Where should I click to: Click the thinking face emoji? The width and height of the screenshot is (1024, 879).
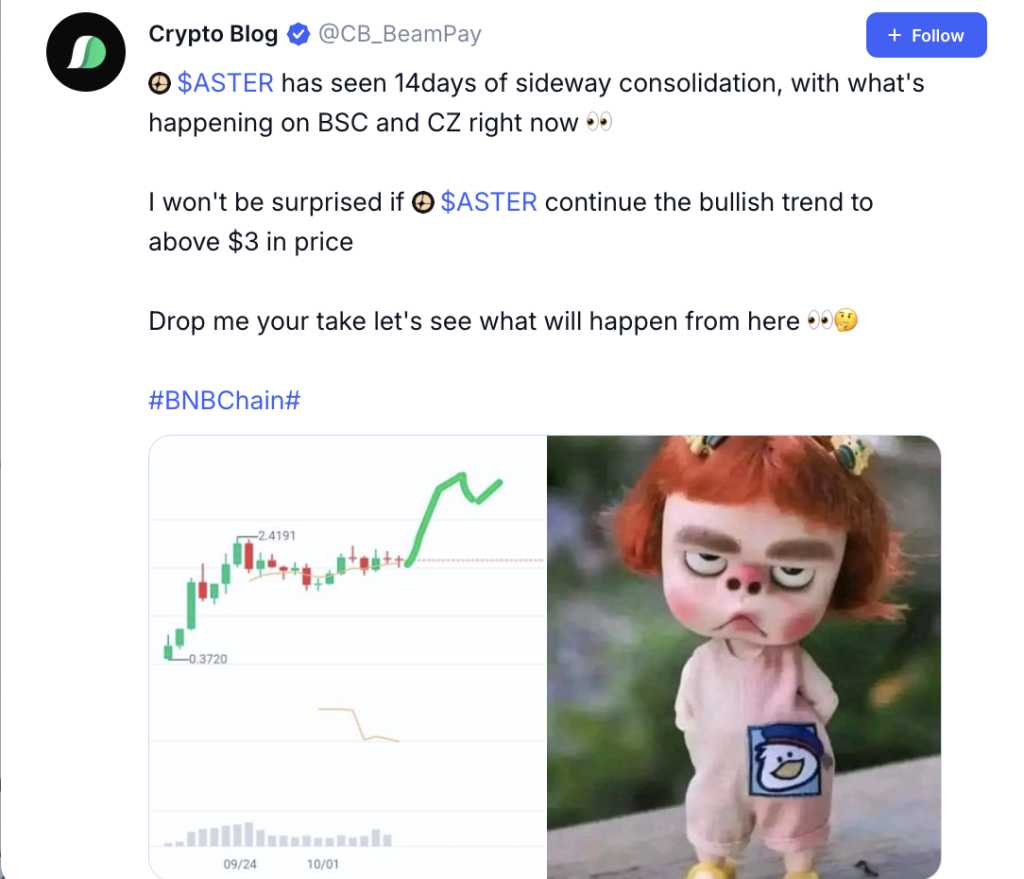846,322
